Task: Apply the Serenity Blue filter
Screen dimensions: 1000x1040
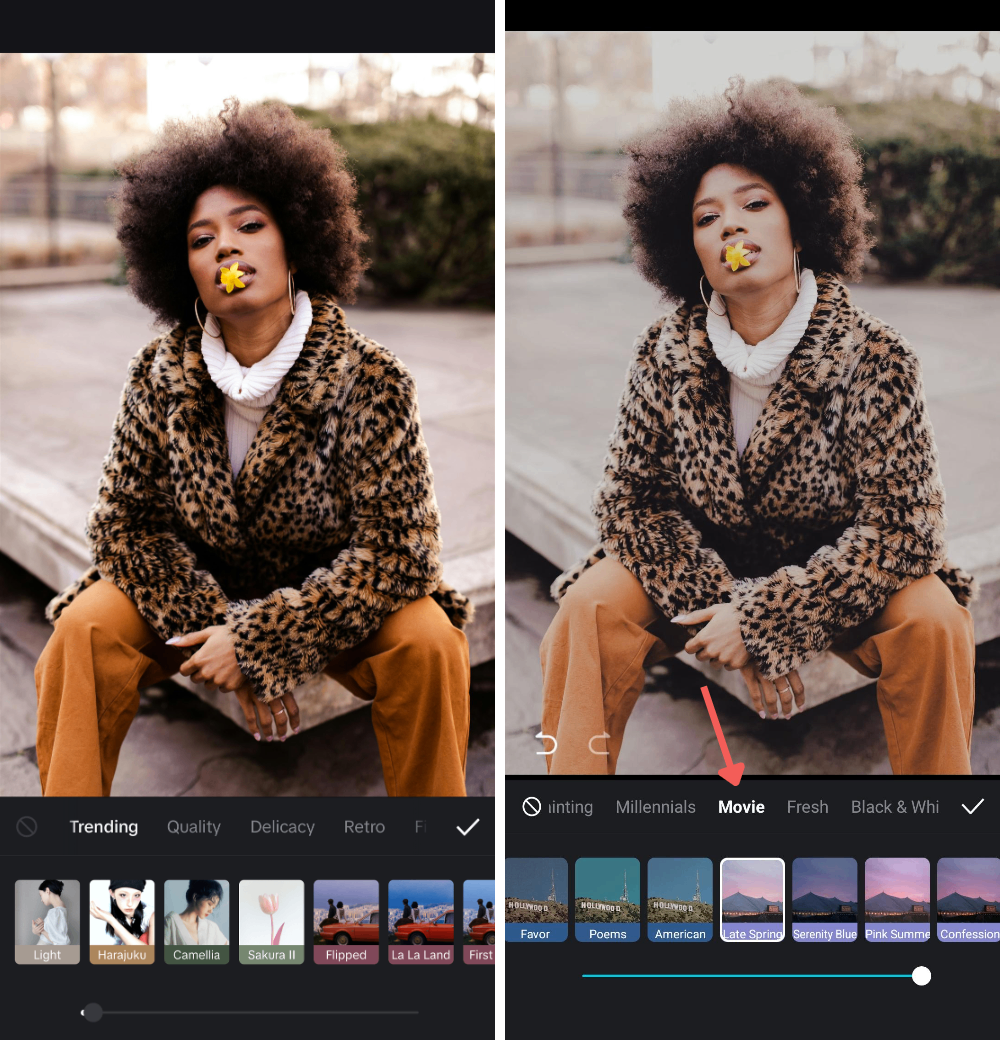Action: [825, 899]
